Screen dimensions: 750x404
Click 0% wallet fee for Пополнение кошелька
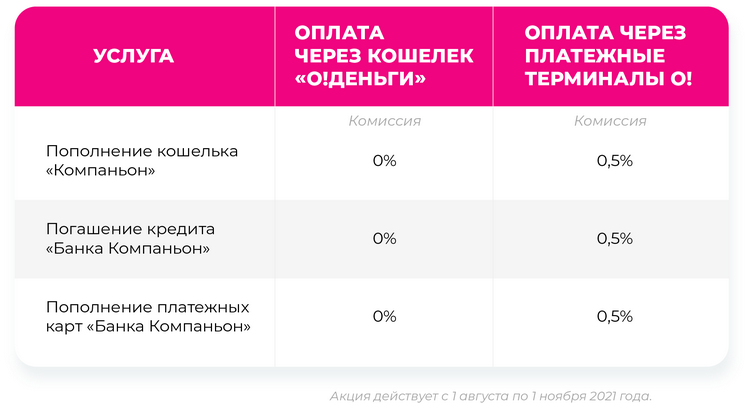tap(384, 161)
